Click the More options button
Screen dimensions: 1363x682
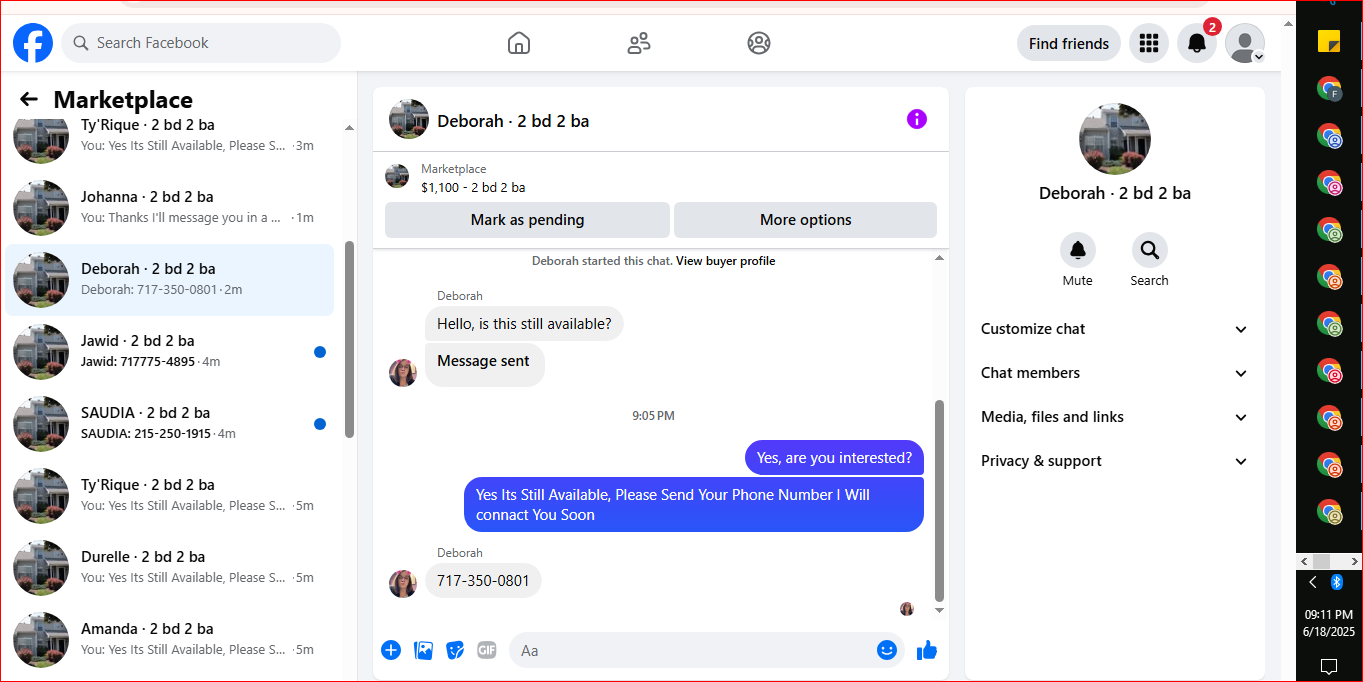(x=805, y=220)
